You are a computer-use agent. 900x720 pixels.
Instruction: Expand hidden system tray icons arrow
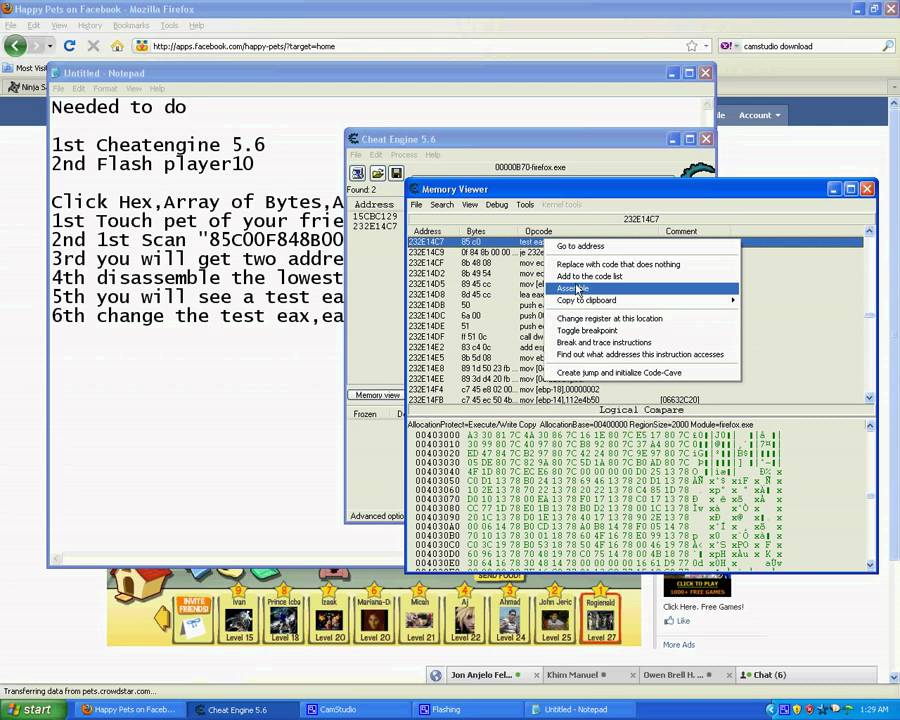click(771, 710)
